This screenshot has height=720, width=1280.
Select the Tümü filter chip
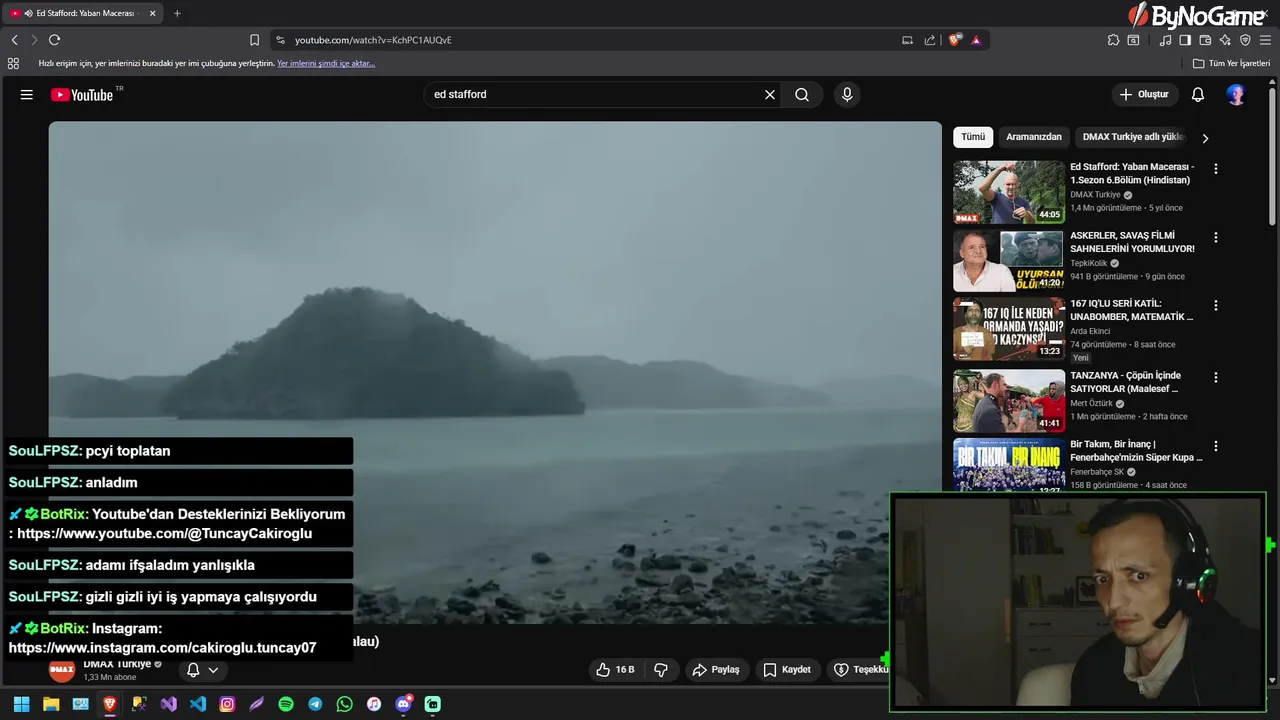[x=973, y=137]
